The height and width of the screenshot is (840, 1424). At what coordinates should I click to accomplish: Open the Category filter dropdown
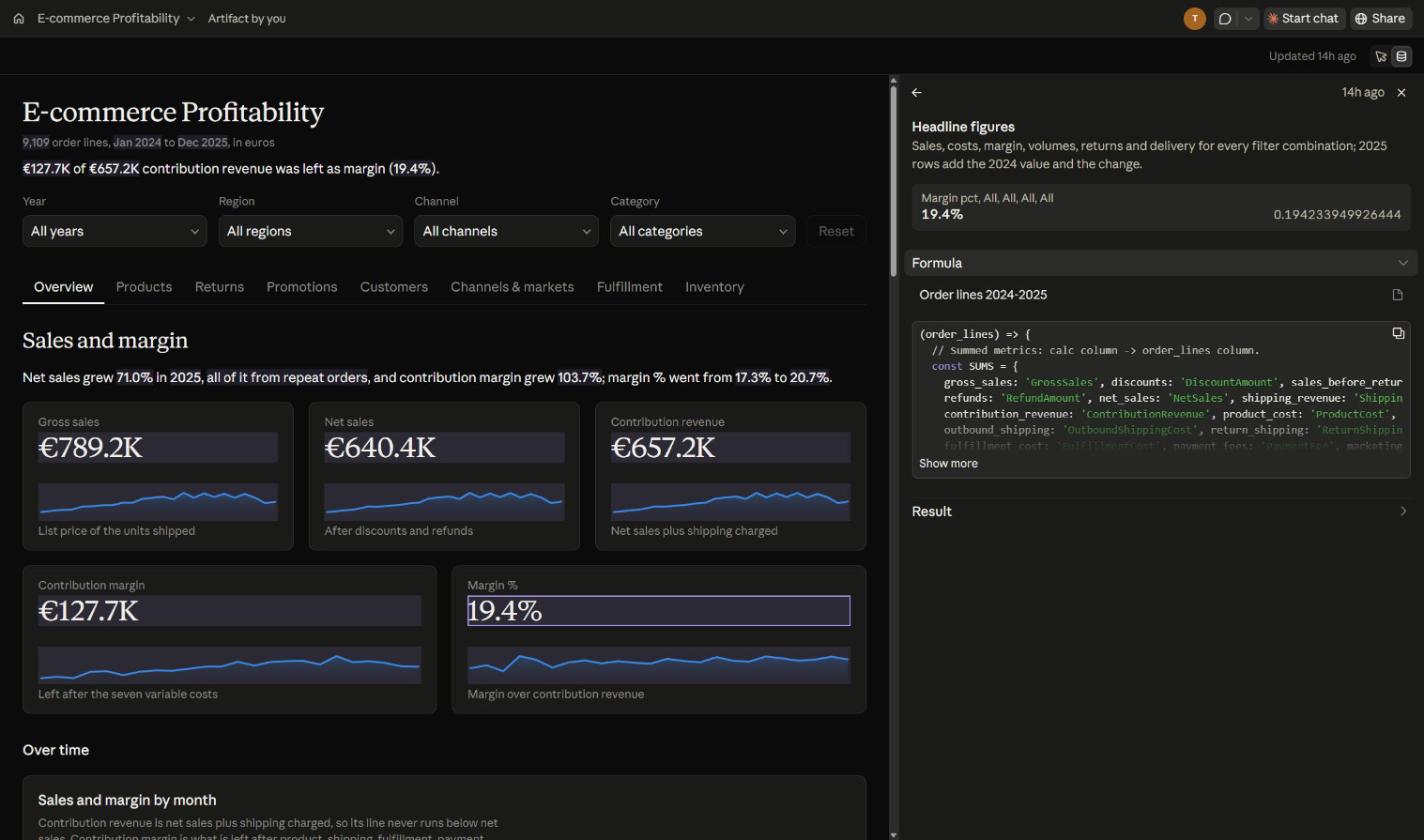[703, 231]
